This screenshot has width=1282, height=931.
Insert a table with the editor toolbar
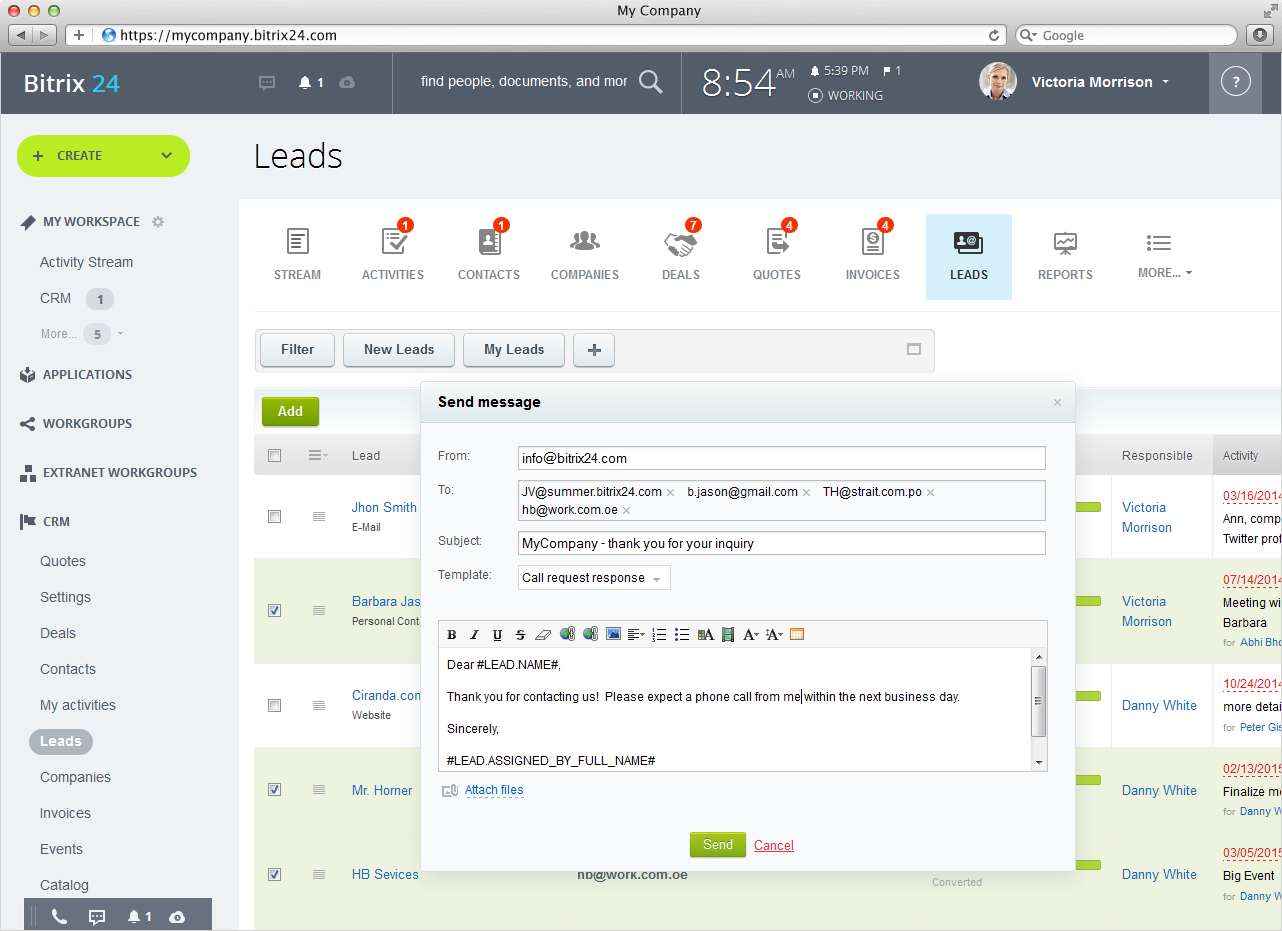point(797,634)
